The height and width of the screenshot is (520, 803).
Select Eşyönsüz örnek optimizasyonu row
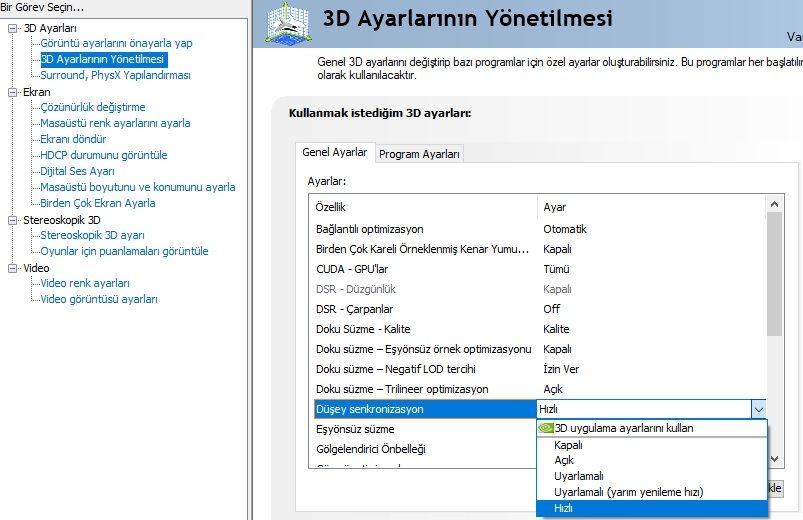point(538,349)
